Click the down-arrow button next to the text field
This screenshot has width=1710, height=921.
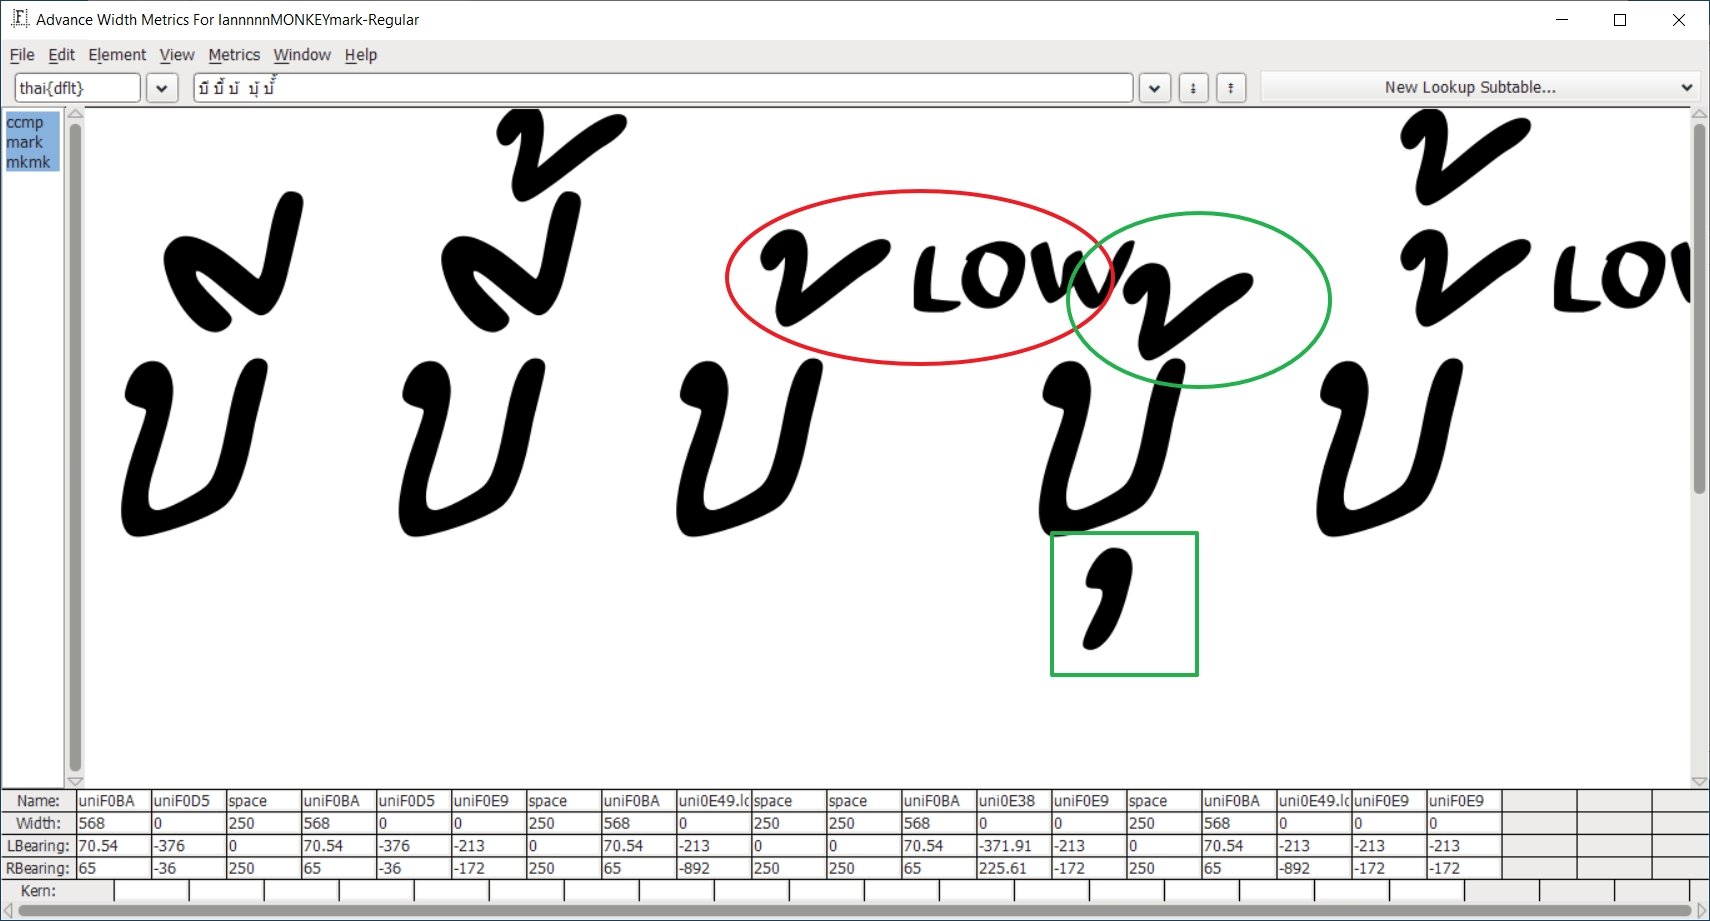tap(1193, 88)
